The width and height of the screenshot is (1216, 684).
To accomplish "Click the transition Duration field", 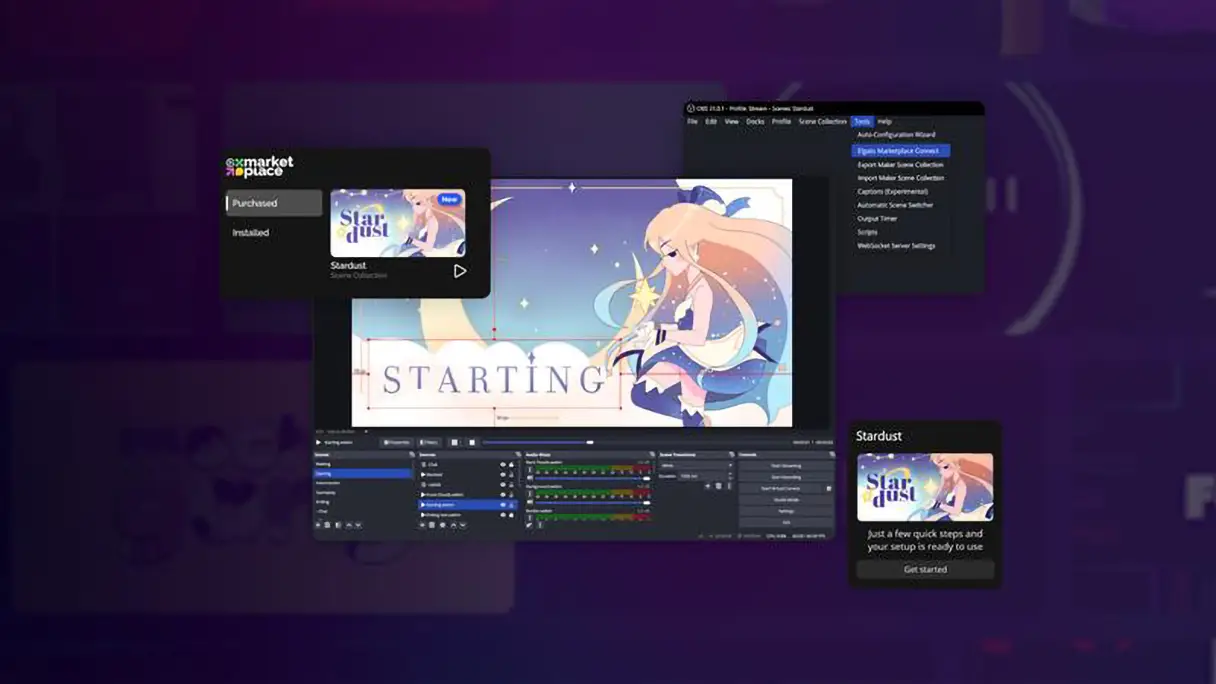I will [704, 476].
